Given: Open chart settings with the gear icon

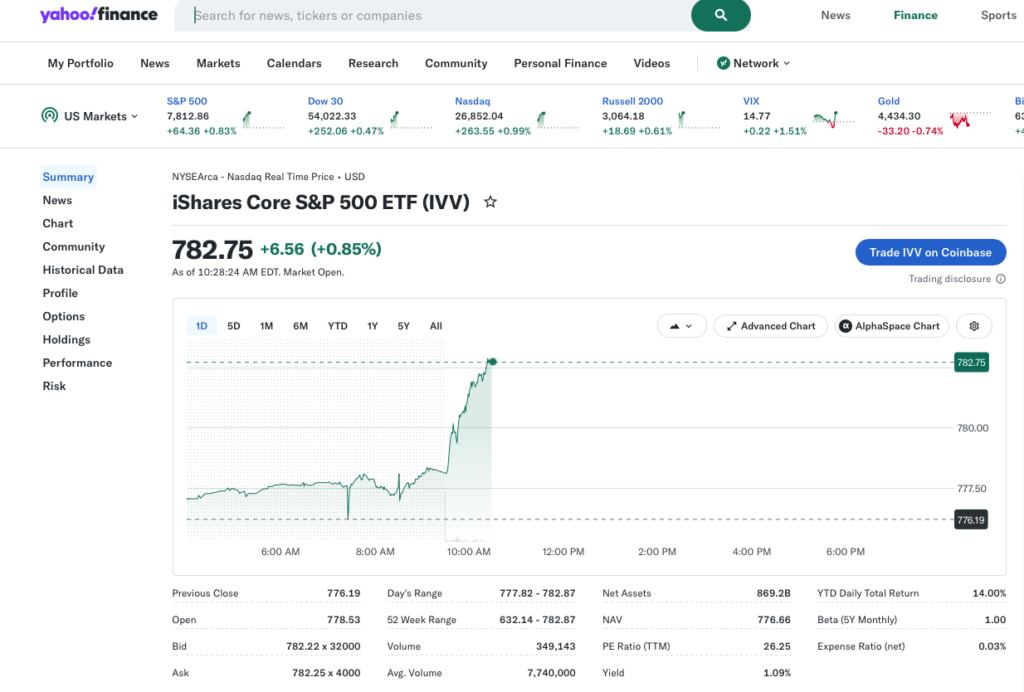Looking at the screenshot, I should (974, 326).
